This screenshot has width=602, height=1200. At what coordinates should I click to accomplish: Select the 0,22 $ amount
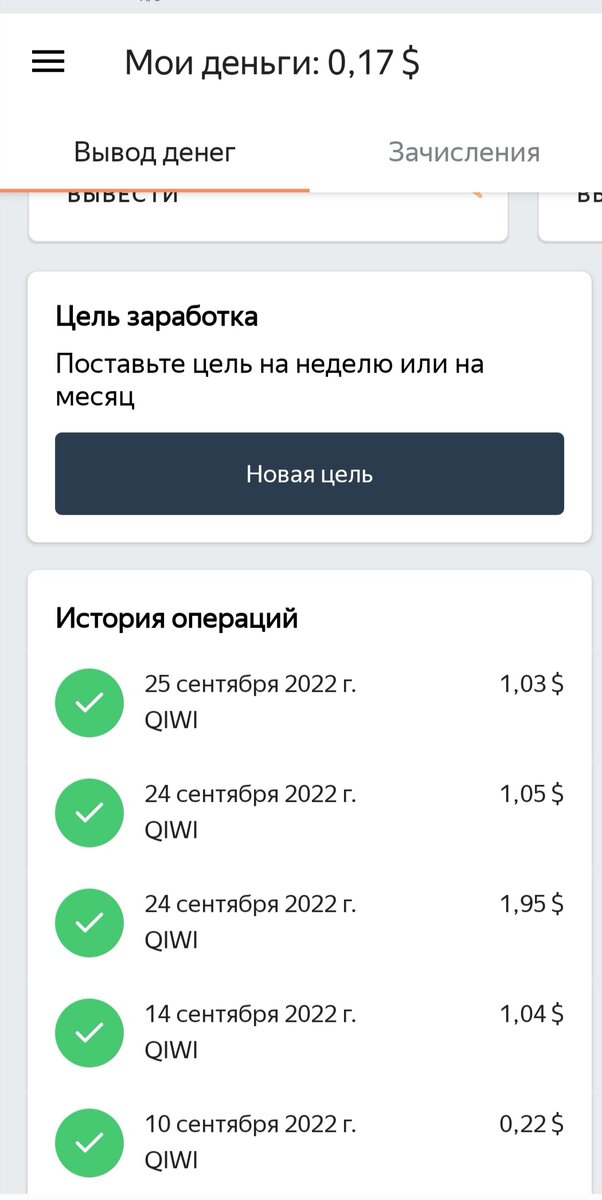click(x=531, y=1125)
